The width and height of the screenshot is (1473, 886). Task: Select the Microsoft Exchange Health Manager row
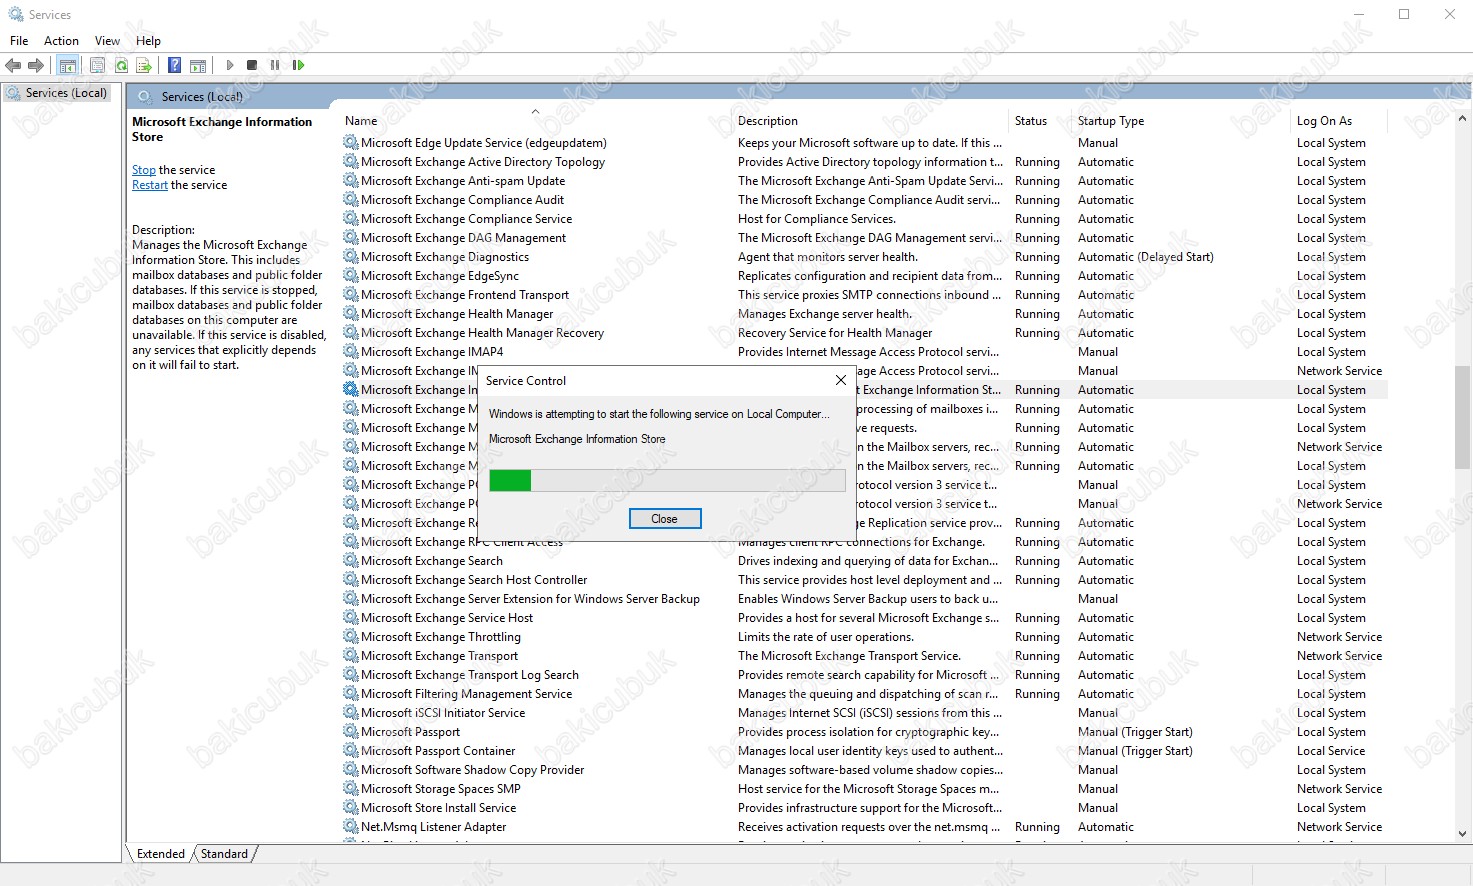point(865,314)
